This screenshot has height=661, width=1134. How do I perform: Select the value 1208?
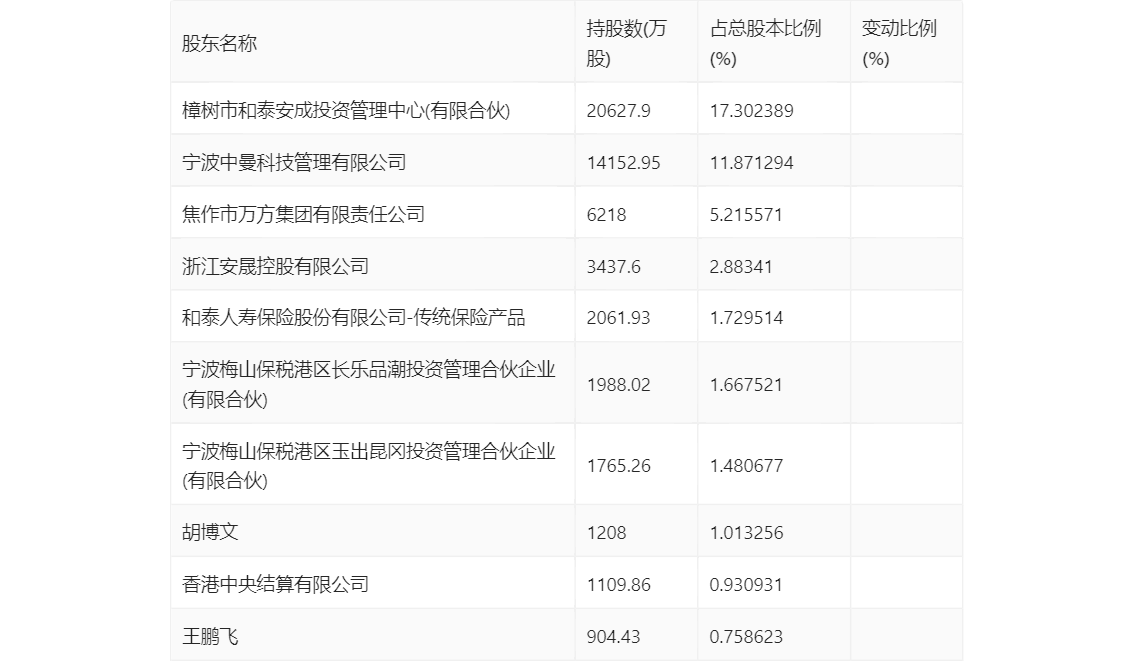click(606, 533)
